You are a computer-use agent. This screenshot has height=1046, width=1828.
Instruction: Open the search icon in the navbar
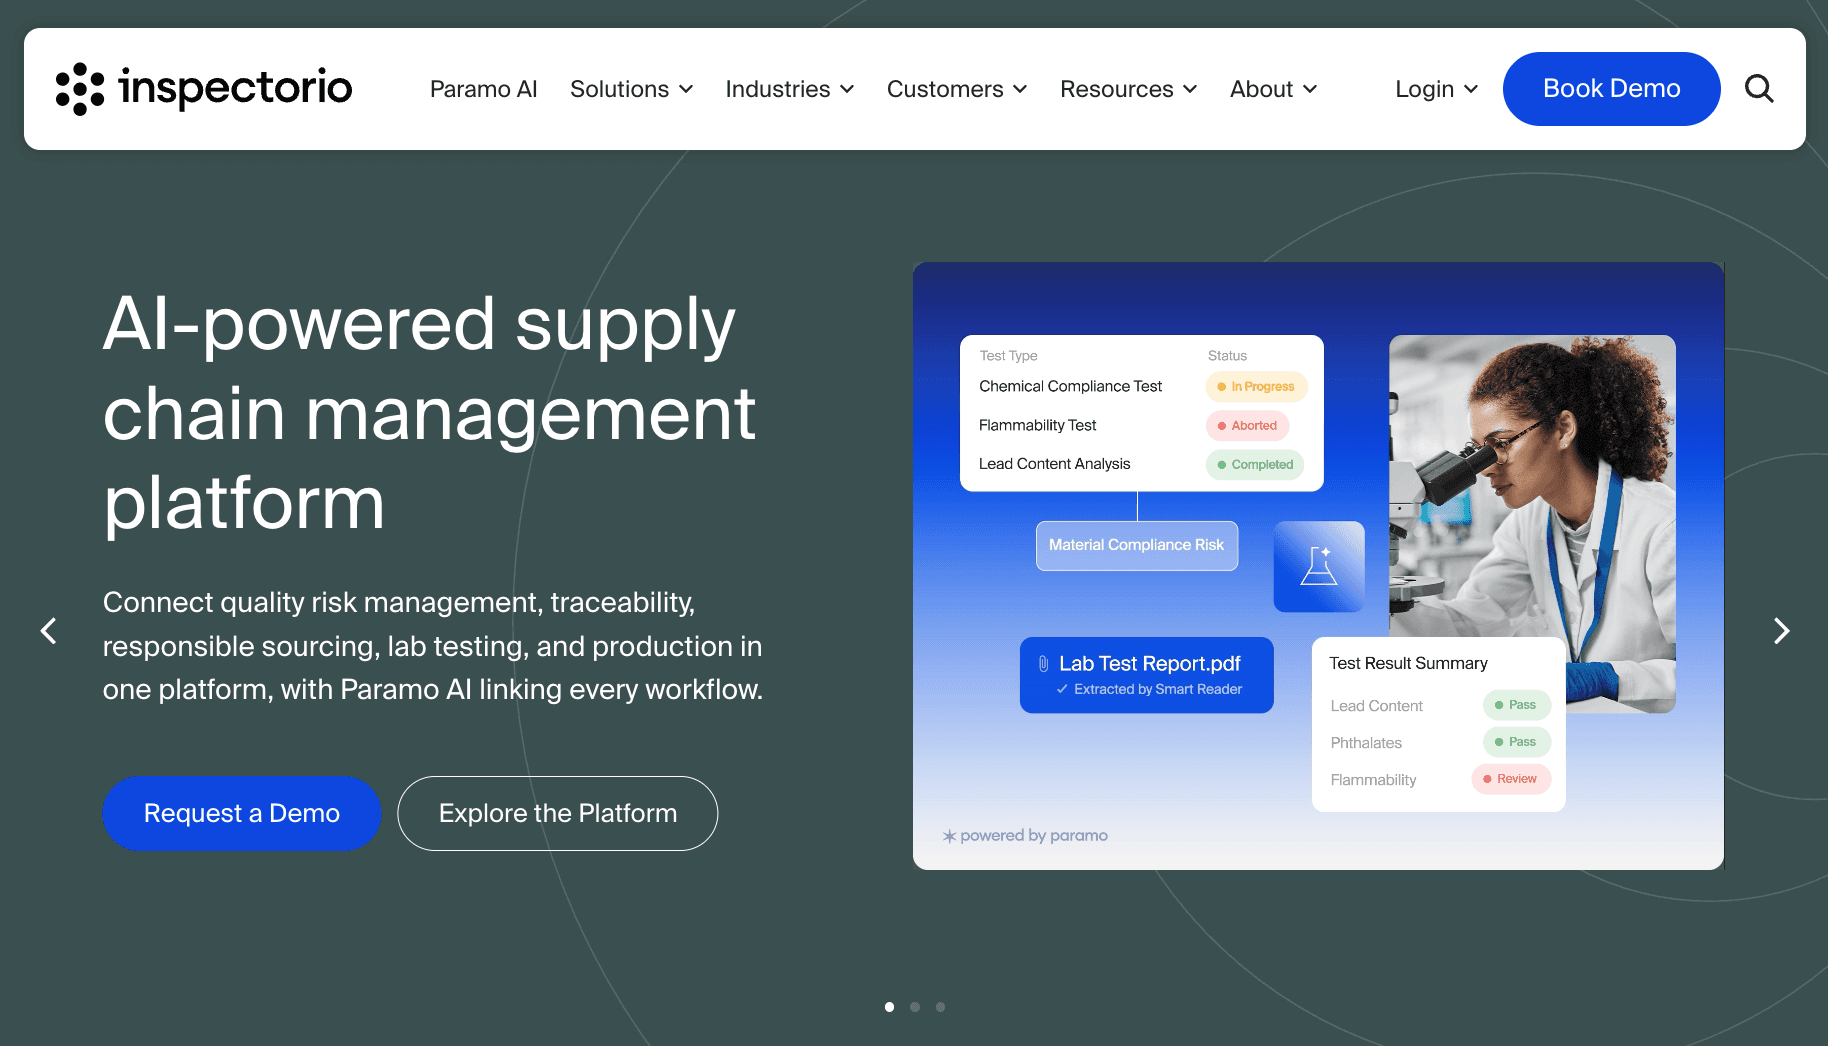point(1759,89)
